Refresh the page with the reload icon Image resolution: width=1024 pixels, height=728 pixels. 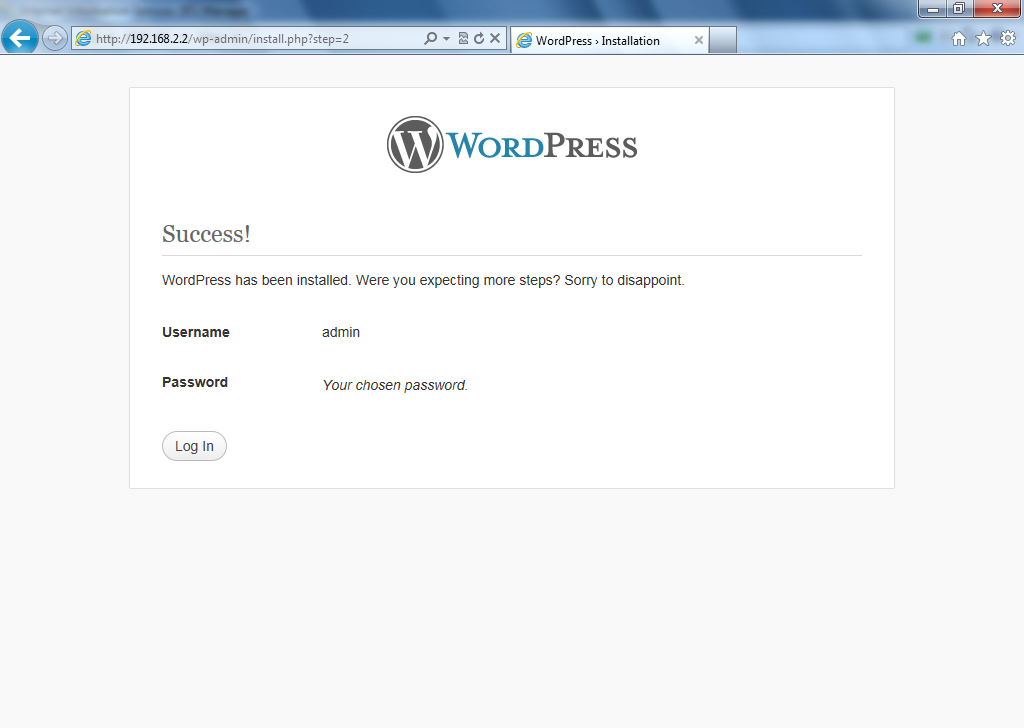[x=479, y=39]
